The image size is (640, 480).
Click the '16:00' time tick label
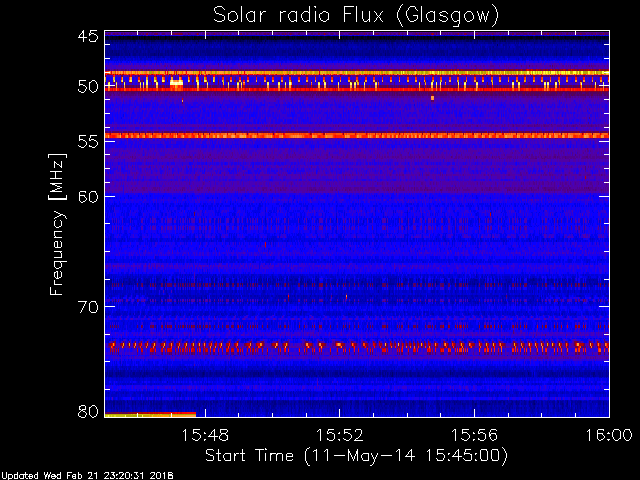pyautogui.click(x=609, y=435)
